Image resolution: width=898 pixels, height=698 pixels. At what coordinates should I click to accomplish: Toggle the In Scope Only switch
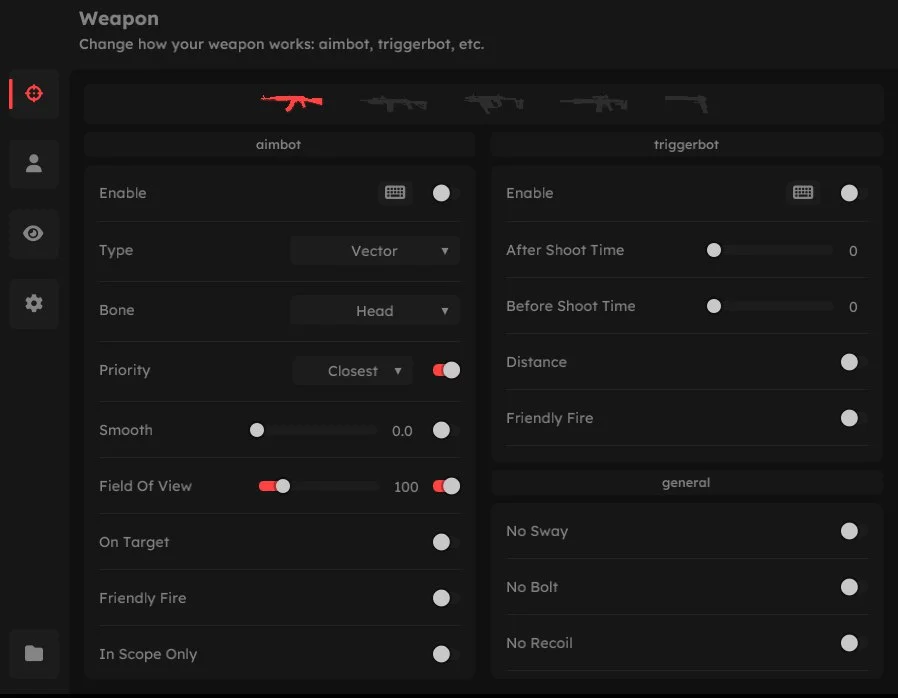441,654
